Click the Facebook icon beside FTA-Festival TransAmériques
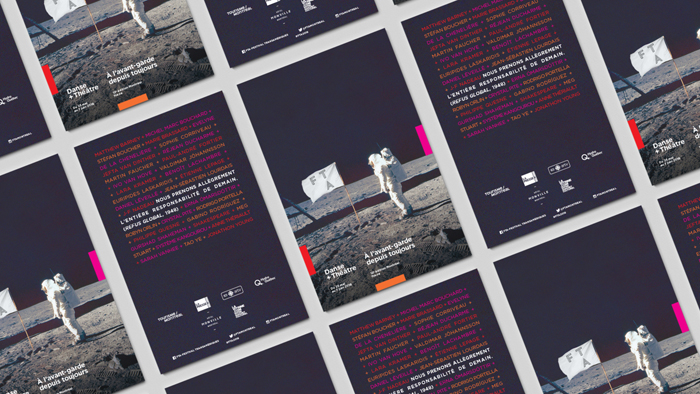700x394 pixels. tap(175, 358)
